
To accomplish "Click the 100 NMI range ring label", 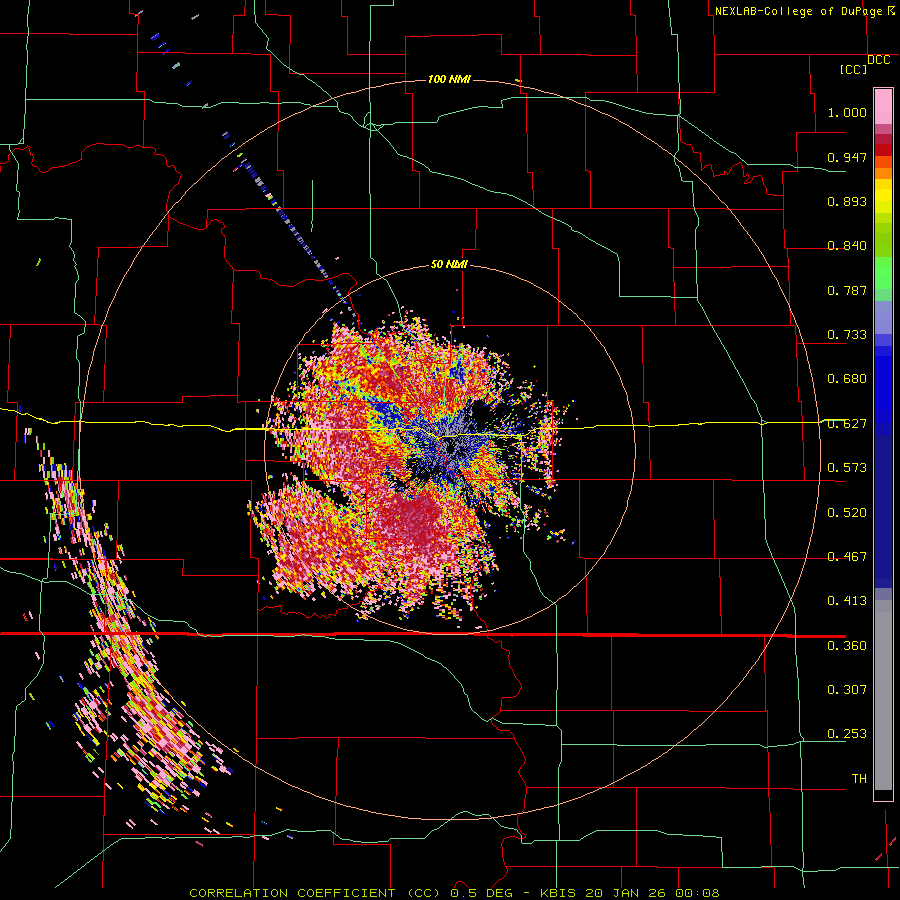I will pyautogui.click(x=449, y=79).
